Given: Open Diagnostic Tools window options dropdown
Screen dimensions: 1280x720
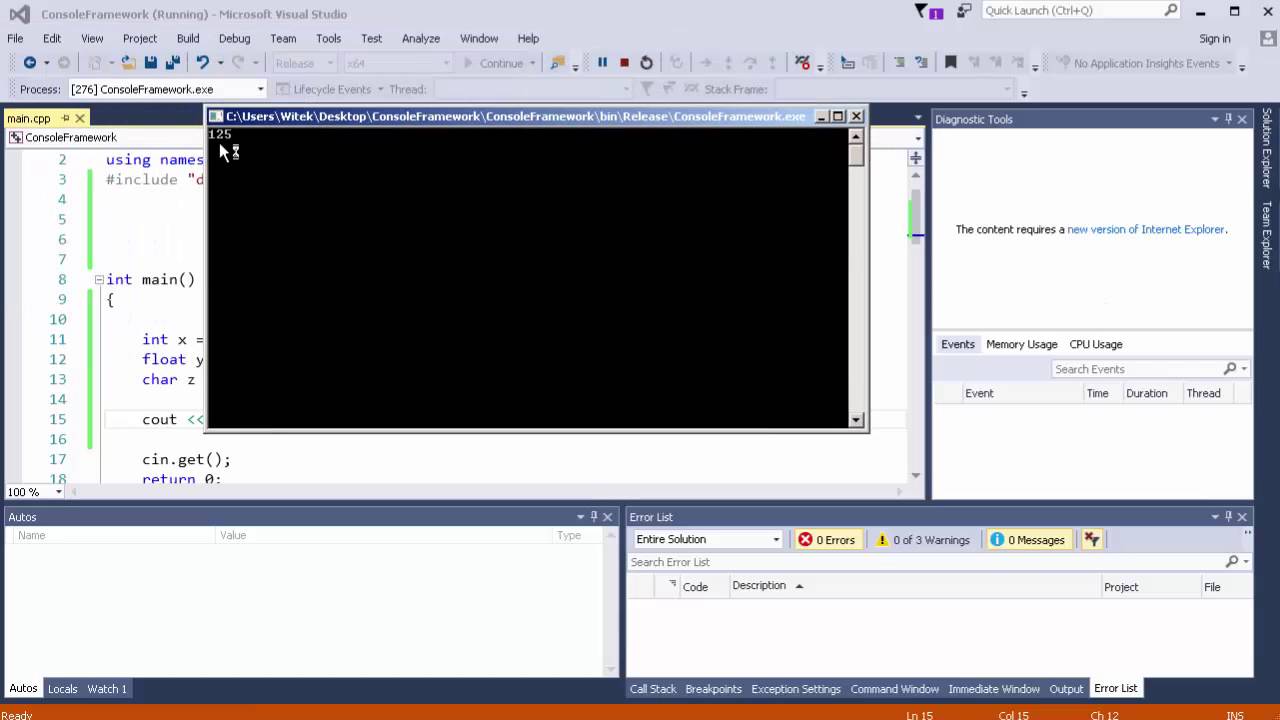Looking at the screenshot, I should coord(1215,119).
